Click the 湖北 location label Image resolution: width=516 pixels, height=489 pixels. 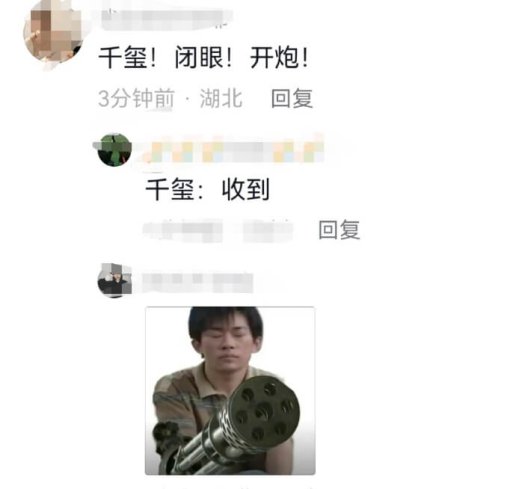(221, 98)
